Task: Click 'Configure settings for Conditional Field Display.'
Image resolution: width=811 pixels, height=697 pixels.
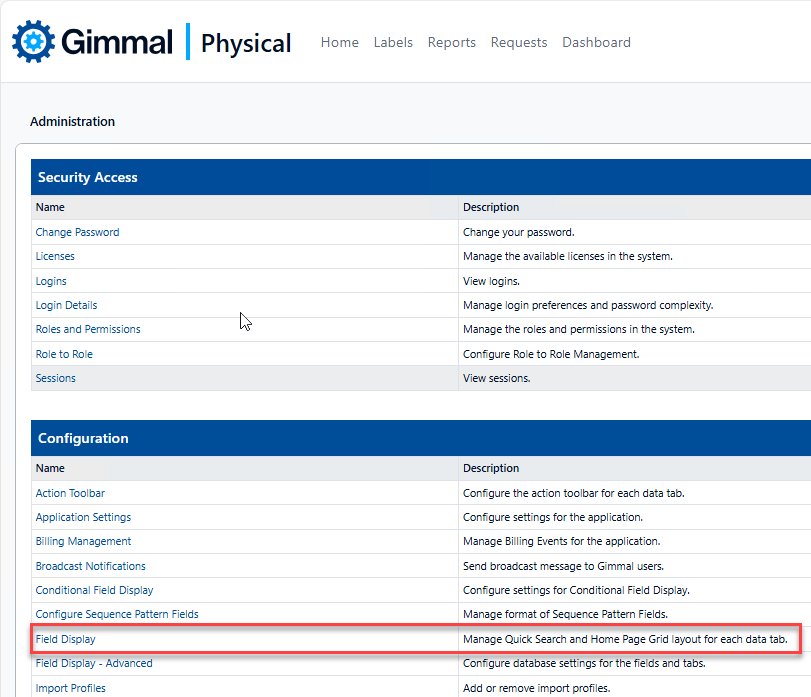Action: 576,590
